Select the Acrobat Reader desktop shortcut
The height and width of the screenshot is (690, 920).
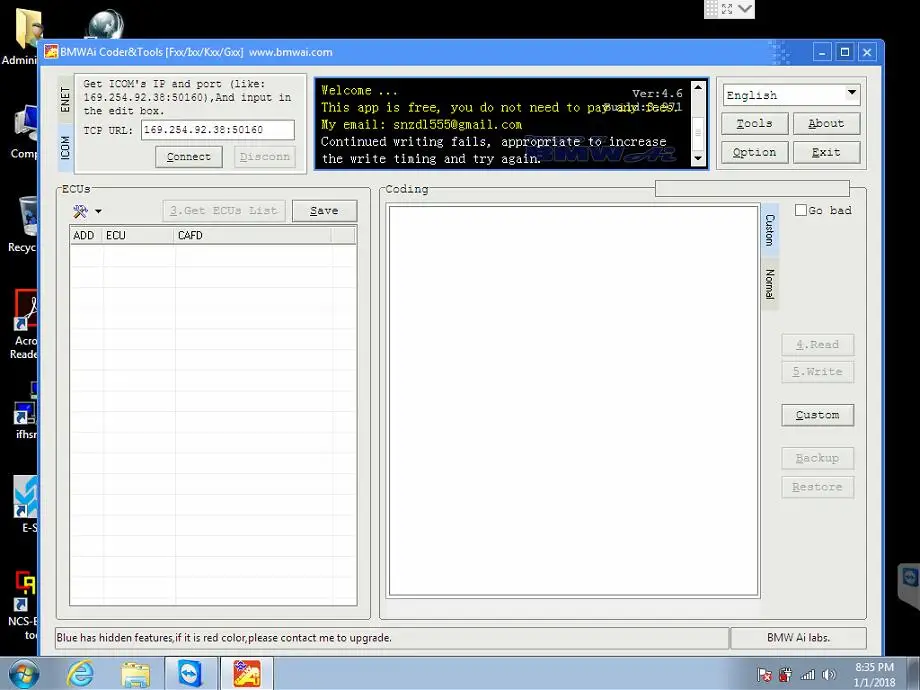(x=23, y=324)
